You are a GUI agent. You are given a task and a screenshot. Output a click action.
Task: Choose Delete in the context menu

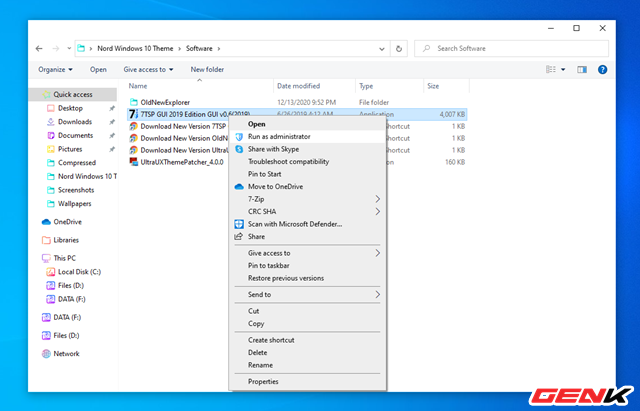257,353
